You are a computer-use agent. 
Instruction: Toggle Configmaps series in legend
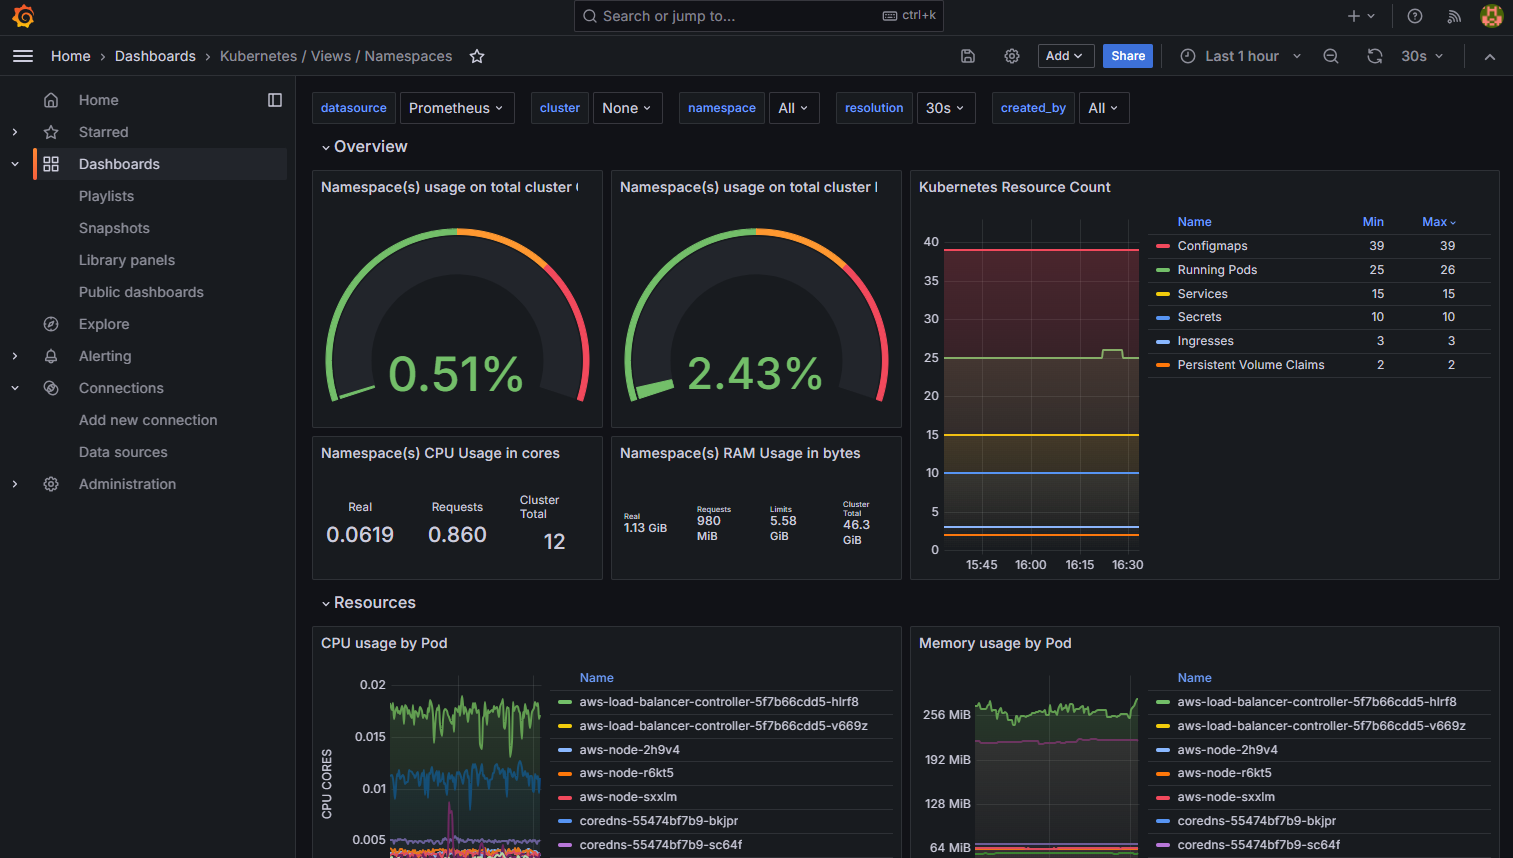click(x=1212, y=246)
